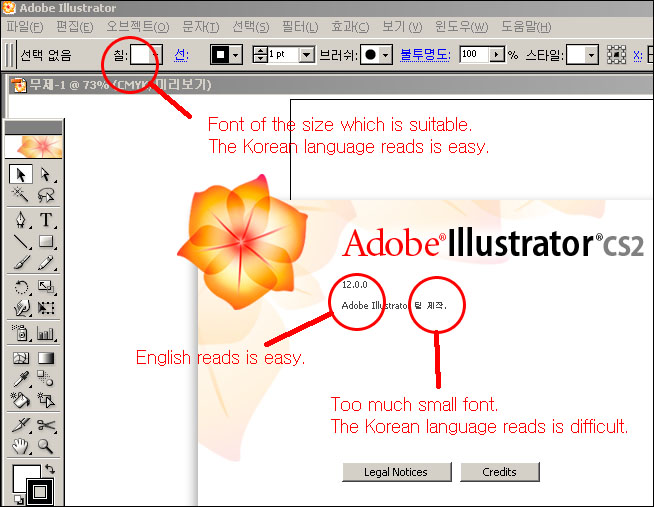This screenshot has width=654, height=507.
Task: Open the 문자 (Type) menu
Action: click(x=201, y=27)
